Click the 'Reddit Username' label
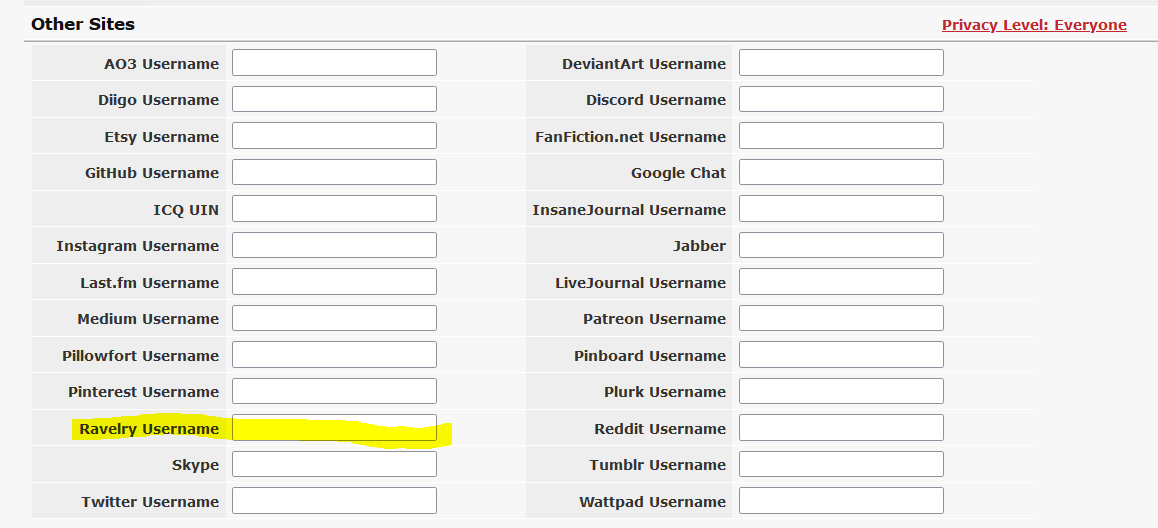The height and width of the screenshot is (528, 1158). click(660, 429)
